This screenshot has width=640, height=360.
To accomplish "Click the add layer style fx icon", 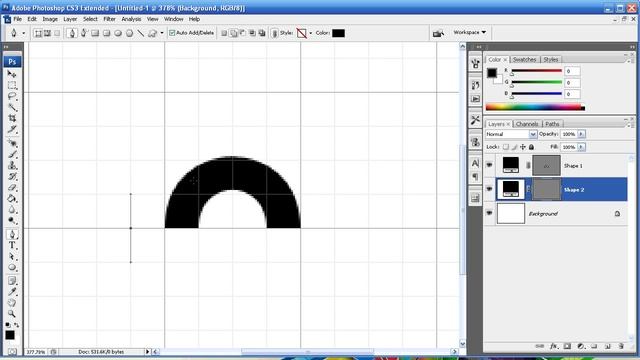I will (553, 346).
